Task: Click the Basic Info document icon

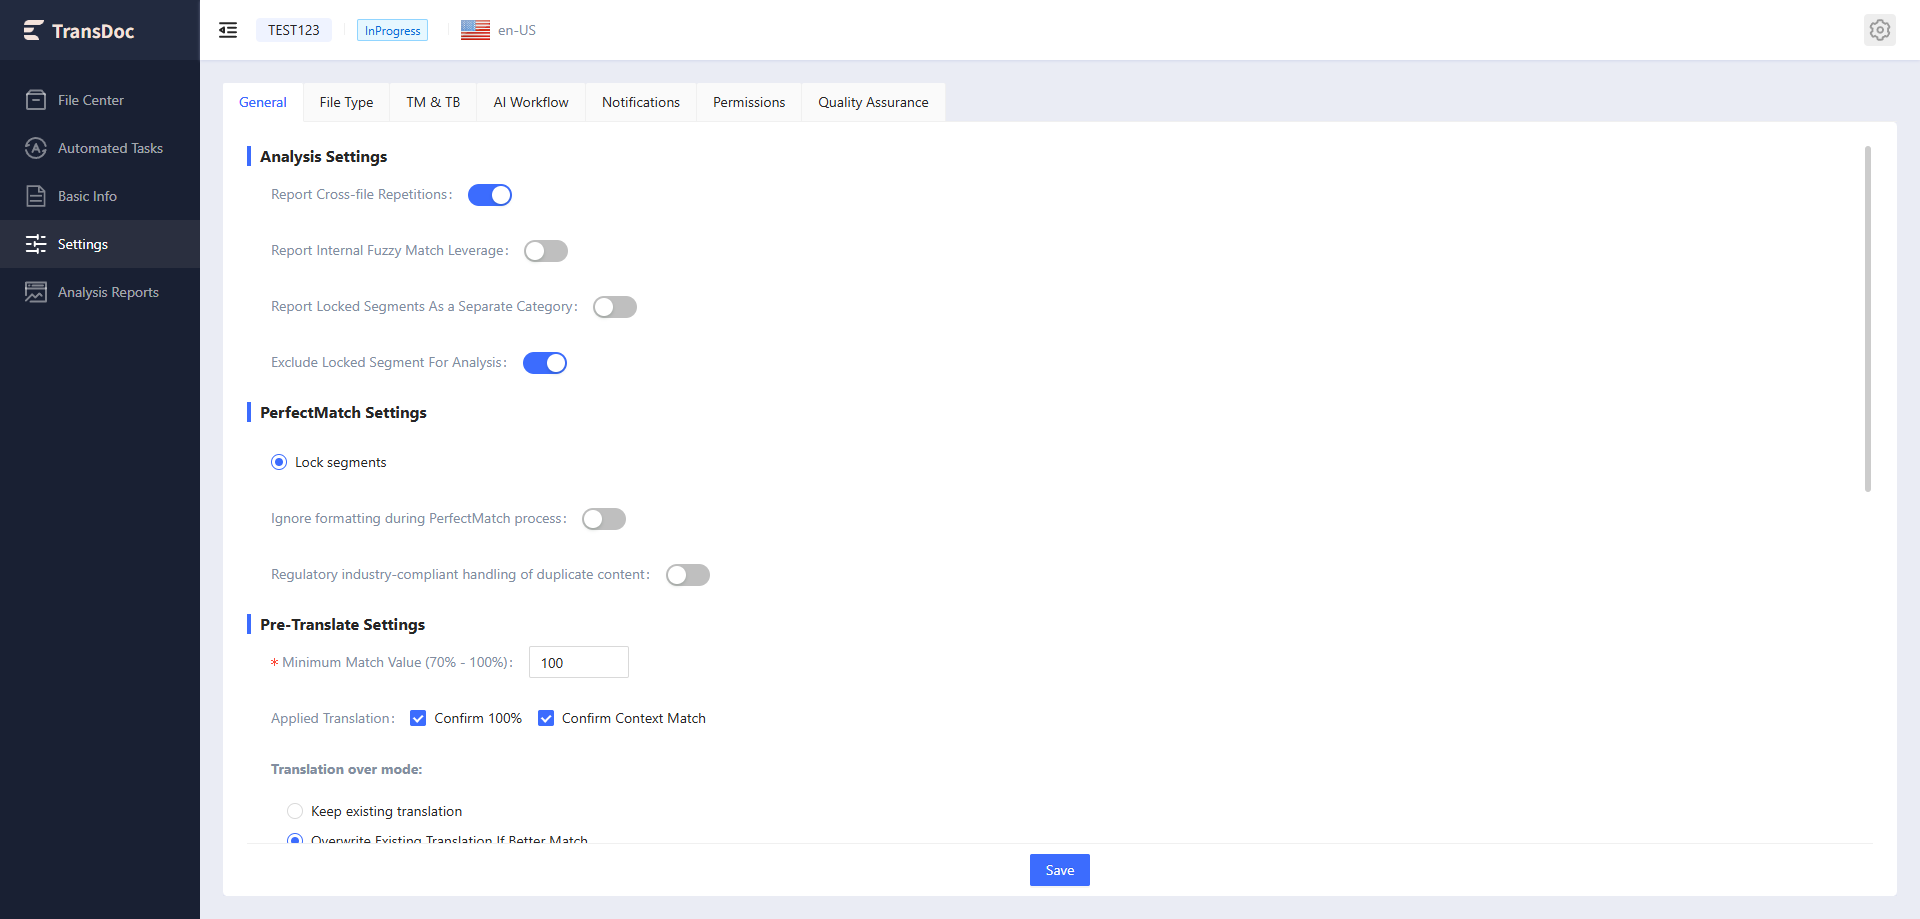Action: [36, 196]
